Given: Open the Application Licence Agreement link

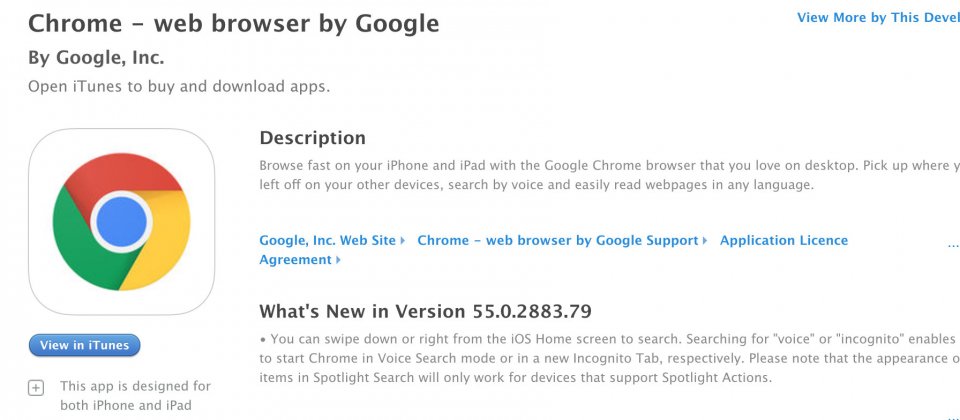Looking at the screenshot, I should [553, 250].
